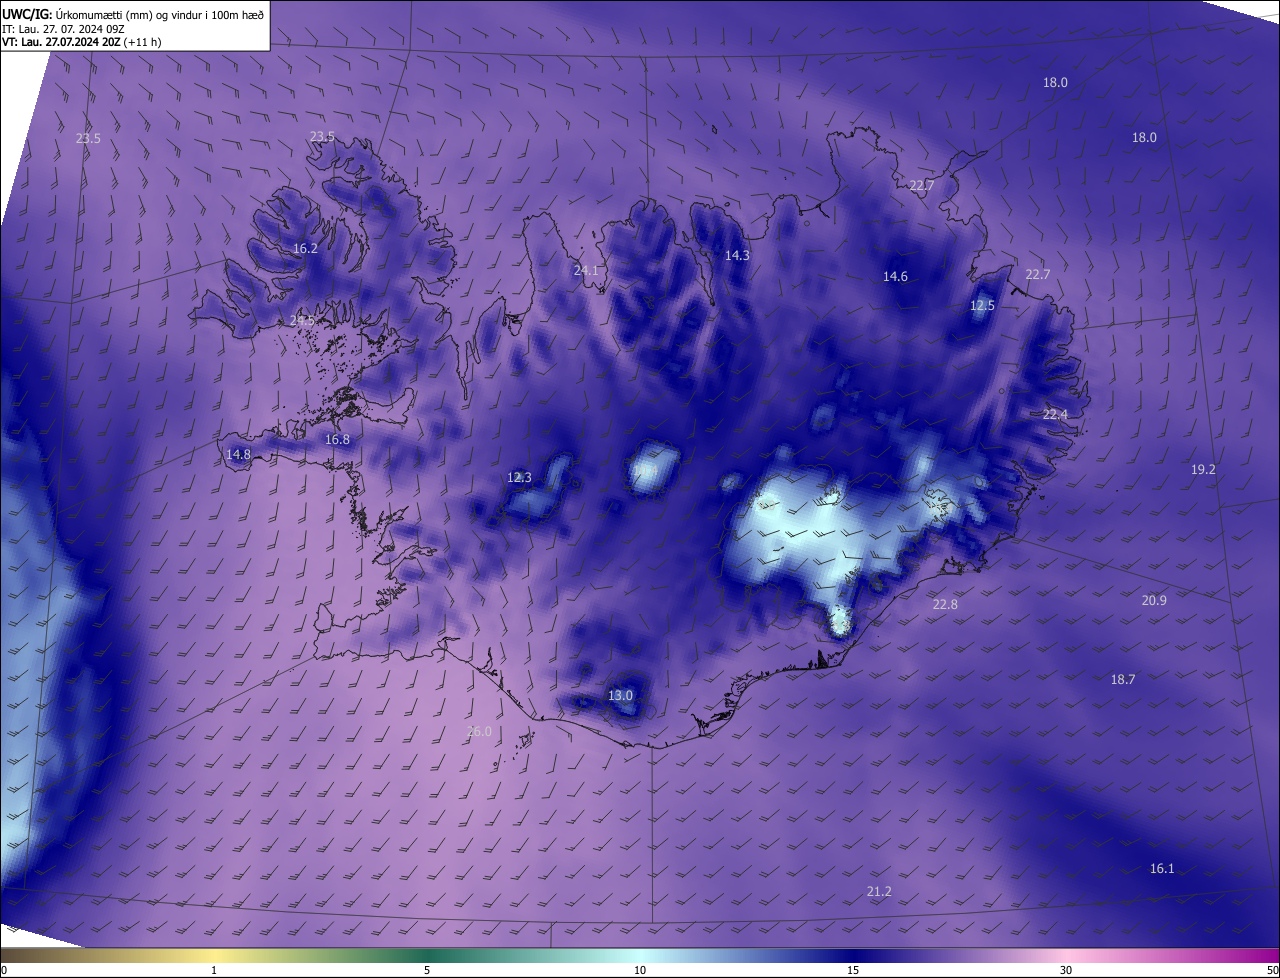Click the 18.7 value label
The width and height of the screenshot is (1280, 978).
pyautogui.click(x=1123, y=679)
